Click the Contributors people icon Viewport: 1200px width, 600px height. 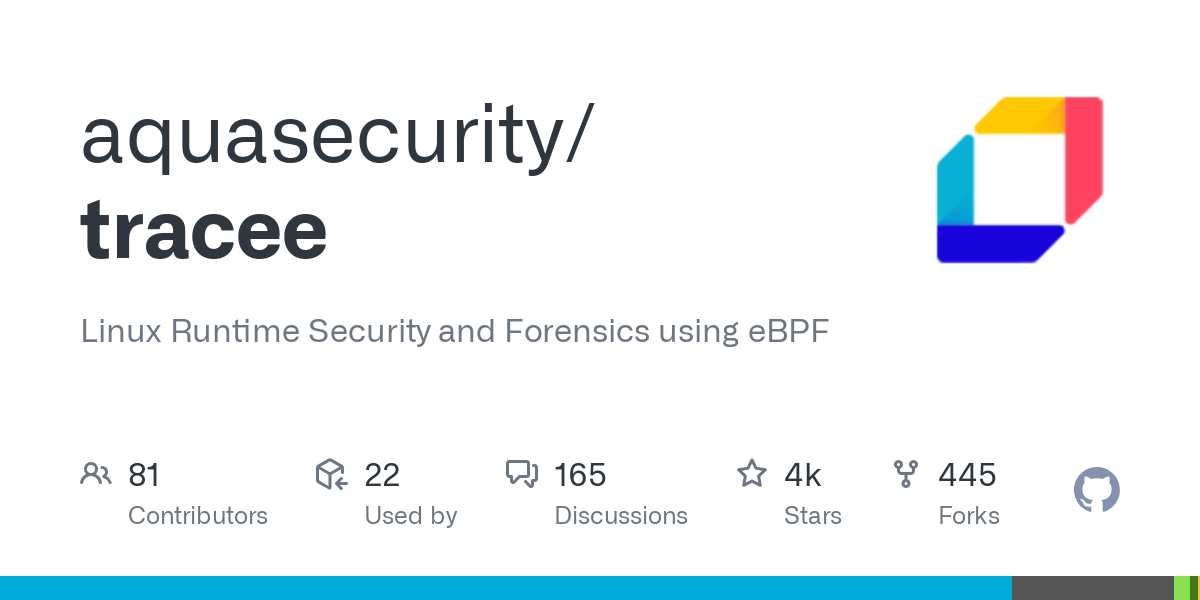95,474
